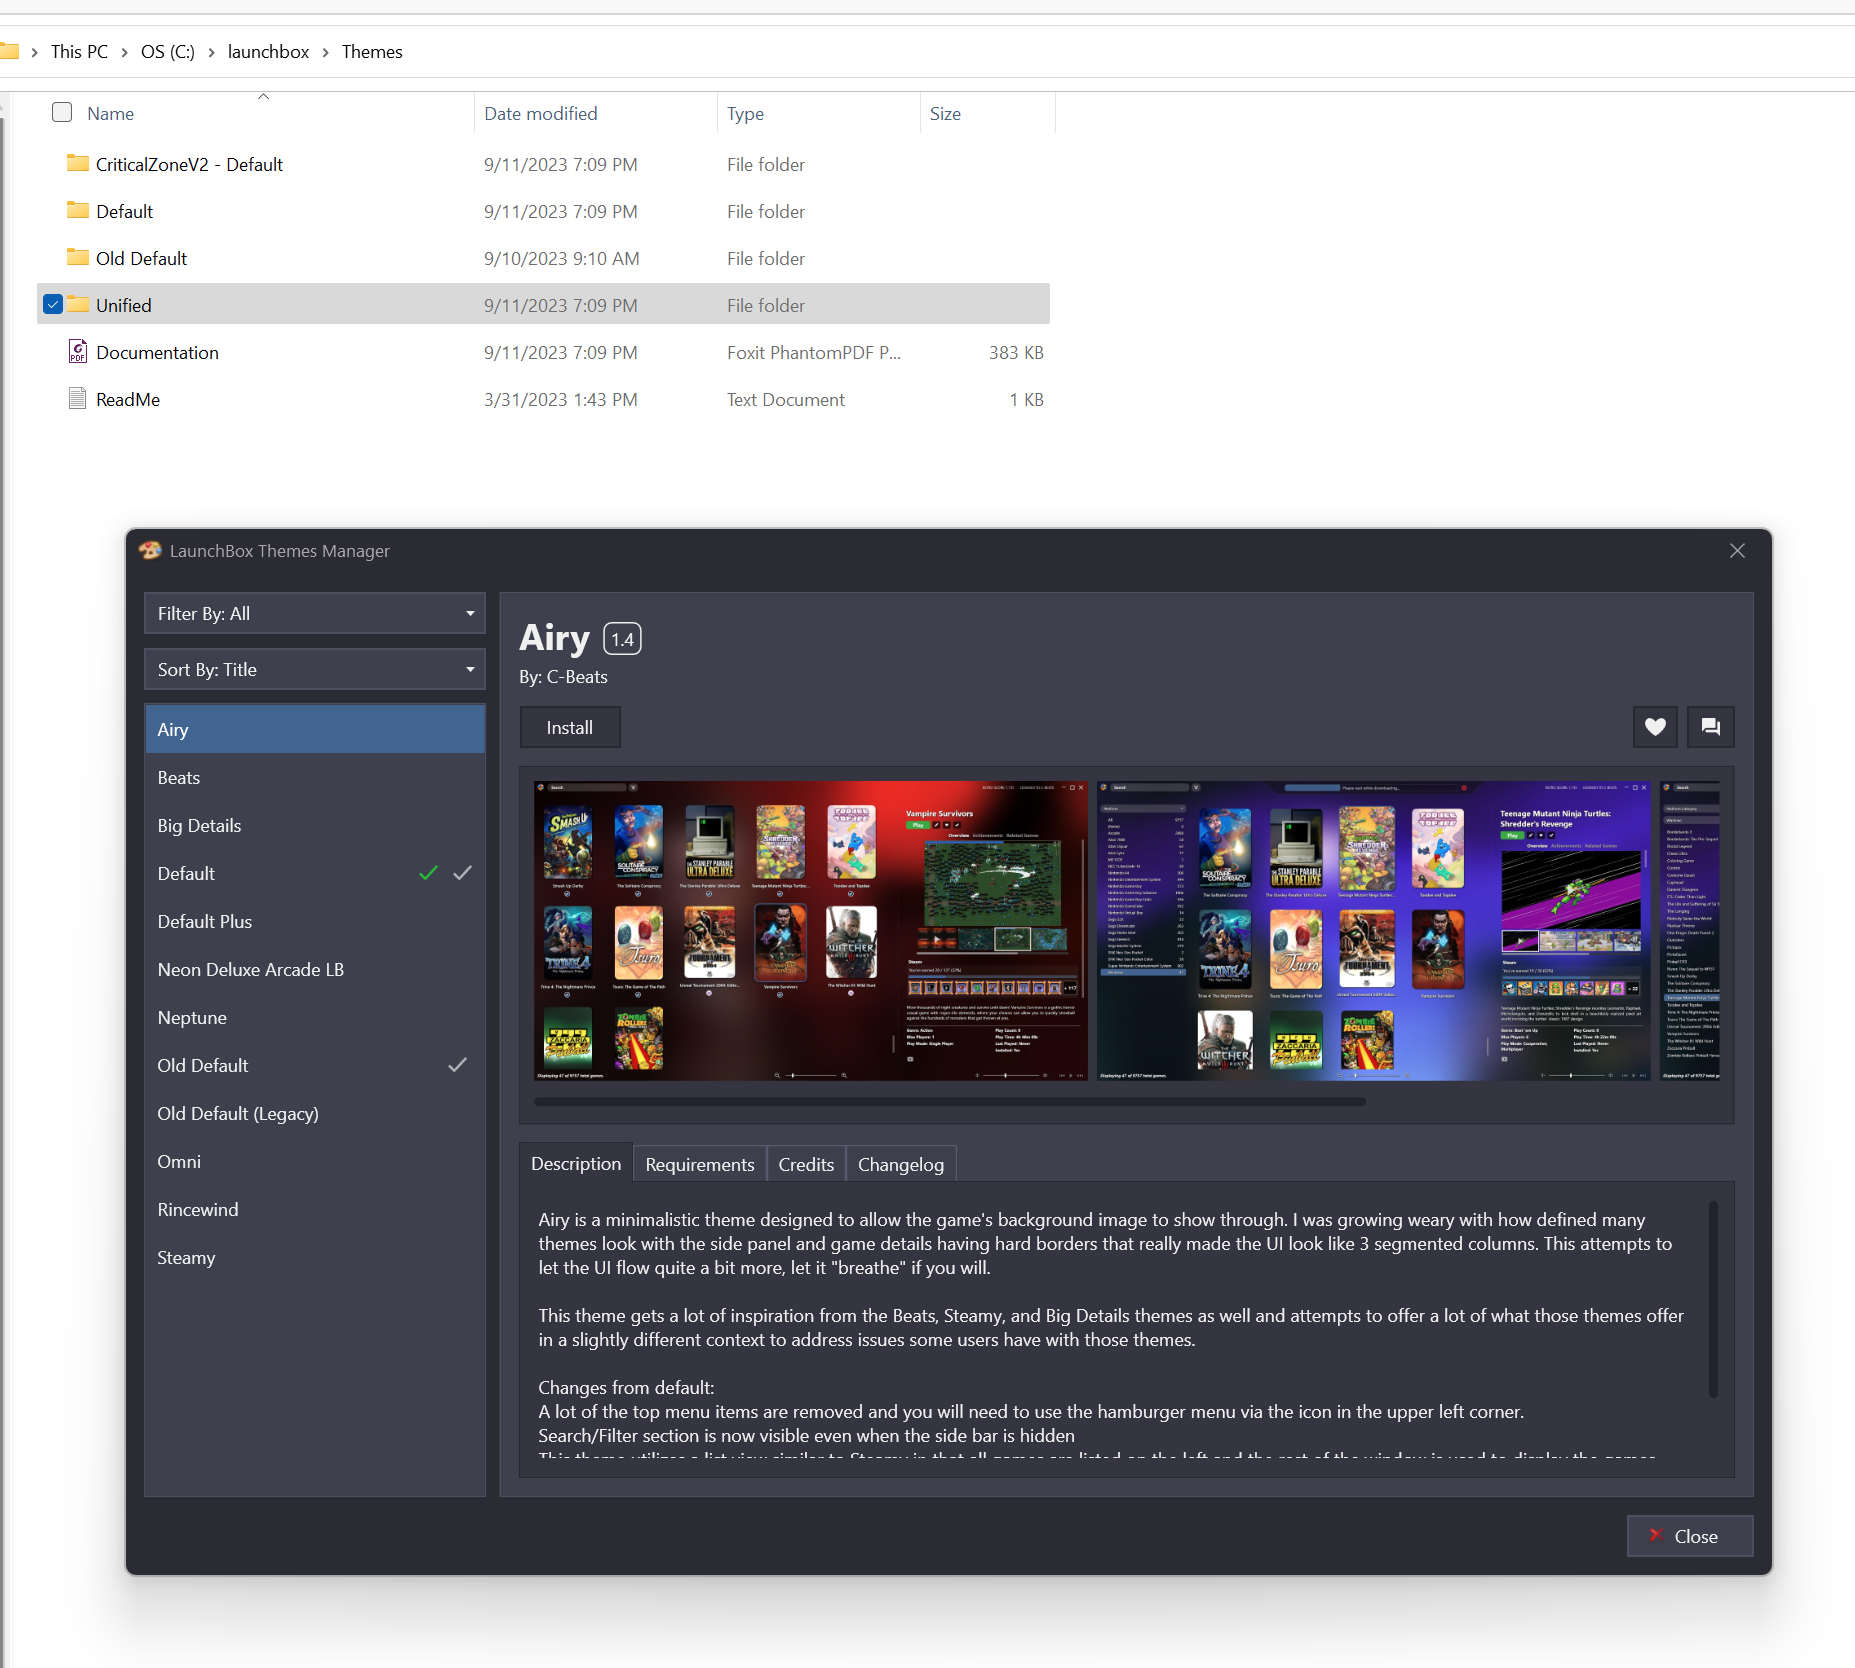The height and width of the screenshot is (1668, 1855).
Task: Select the ReadMe file name
Action: (128, 399)
